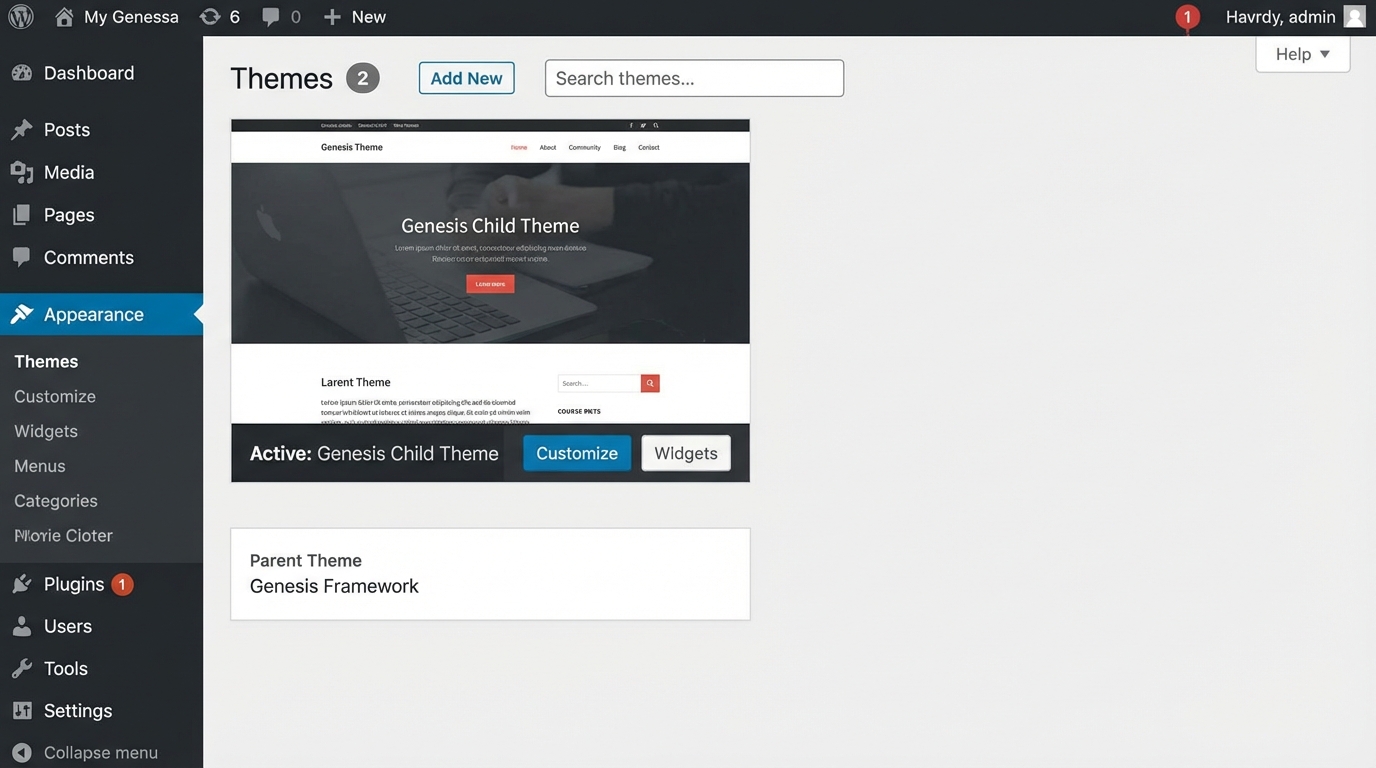Image resolution: width=1376 pixels, height=768 pixels.
Task: Open Media using its sidebar icon
Action: (22, 171)
